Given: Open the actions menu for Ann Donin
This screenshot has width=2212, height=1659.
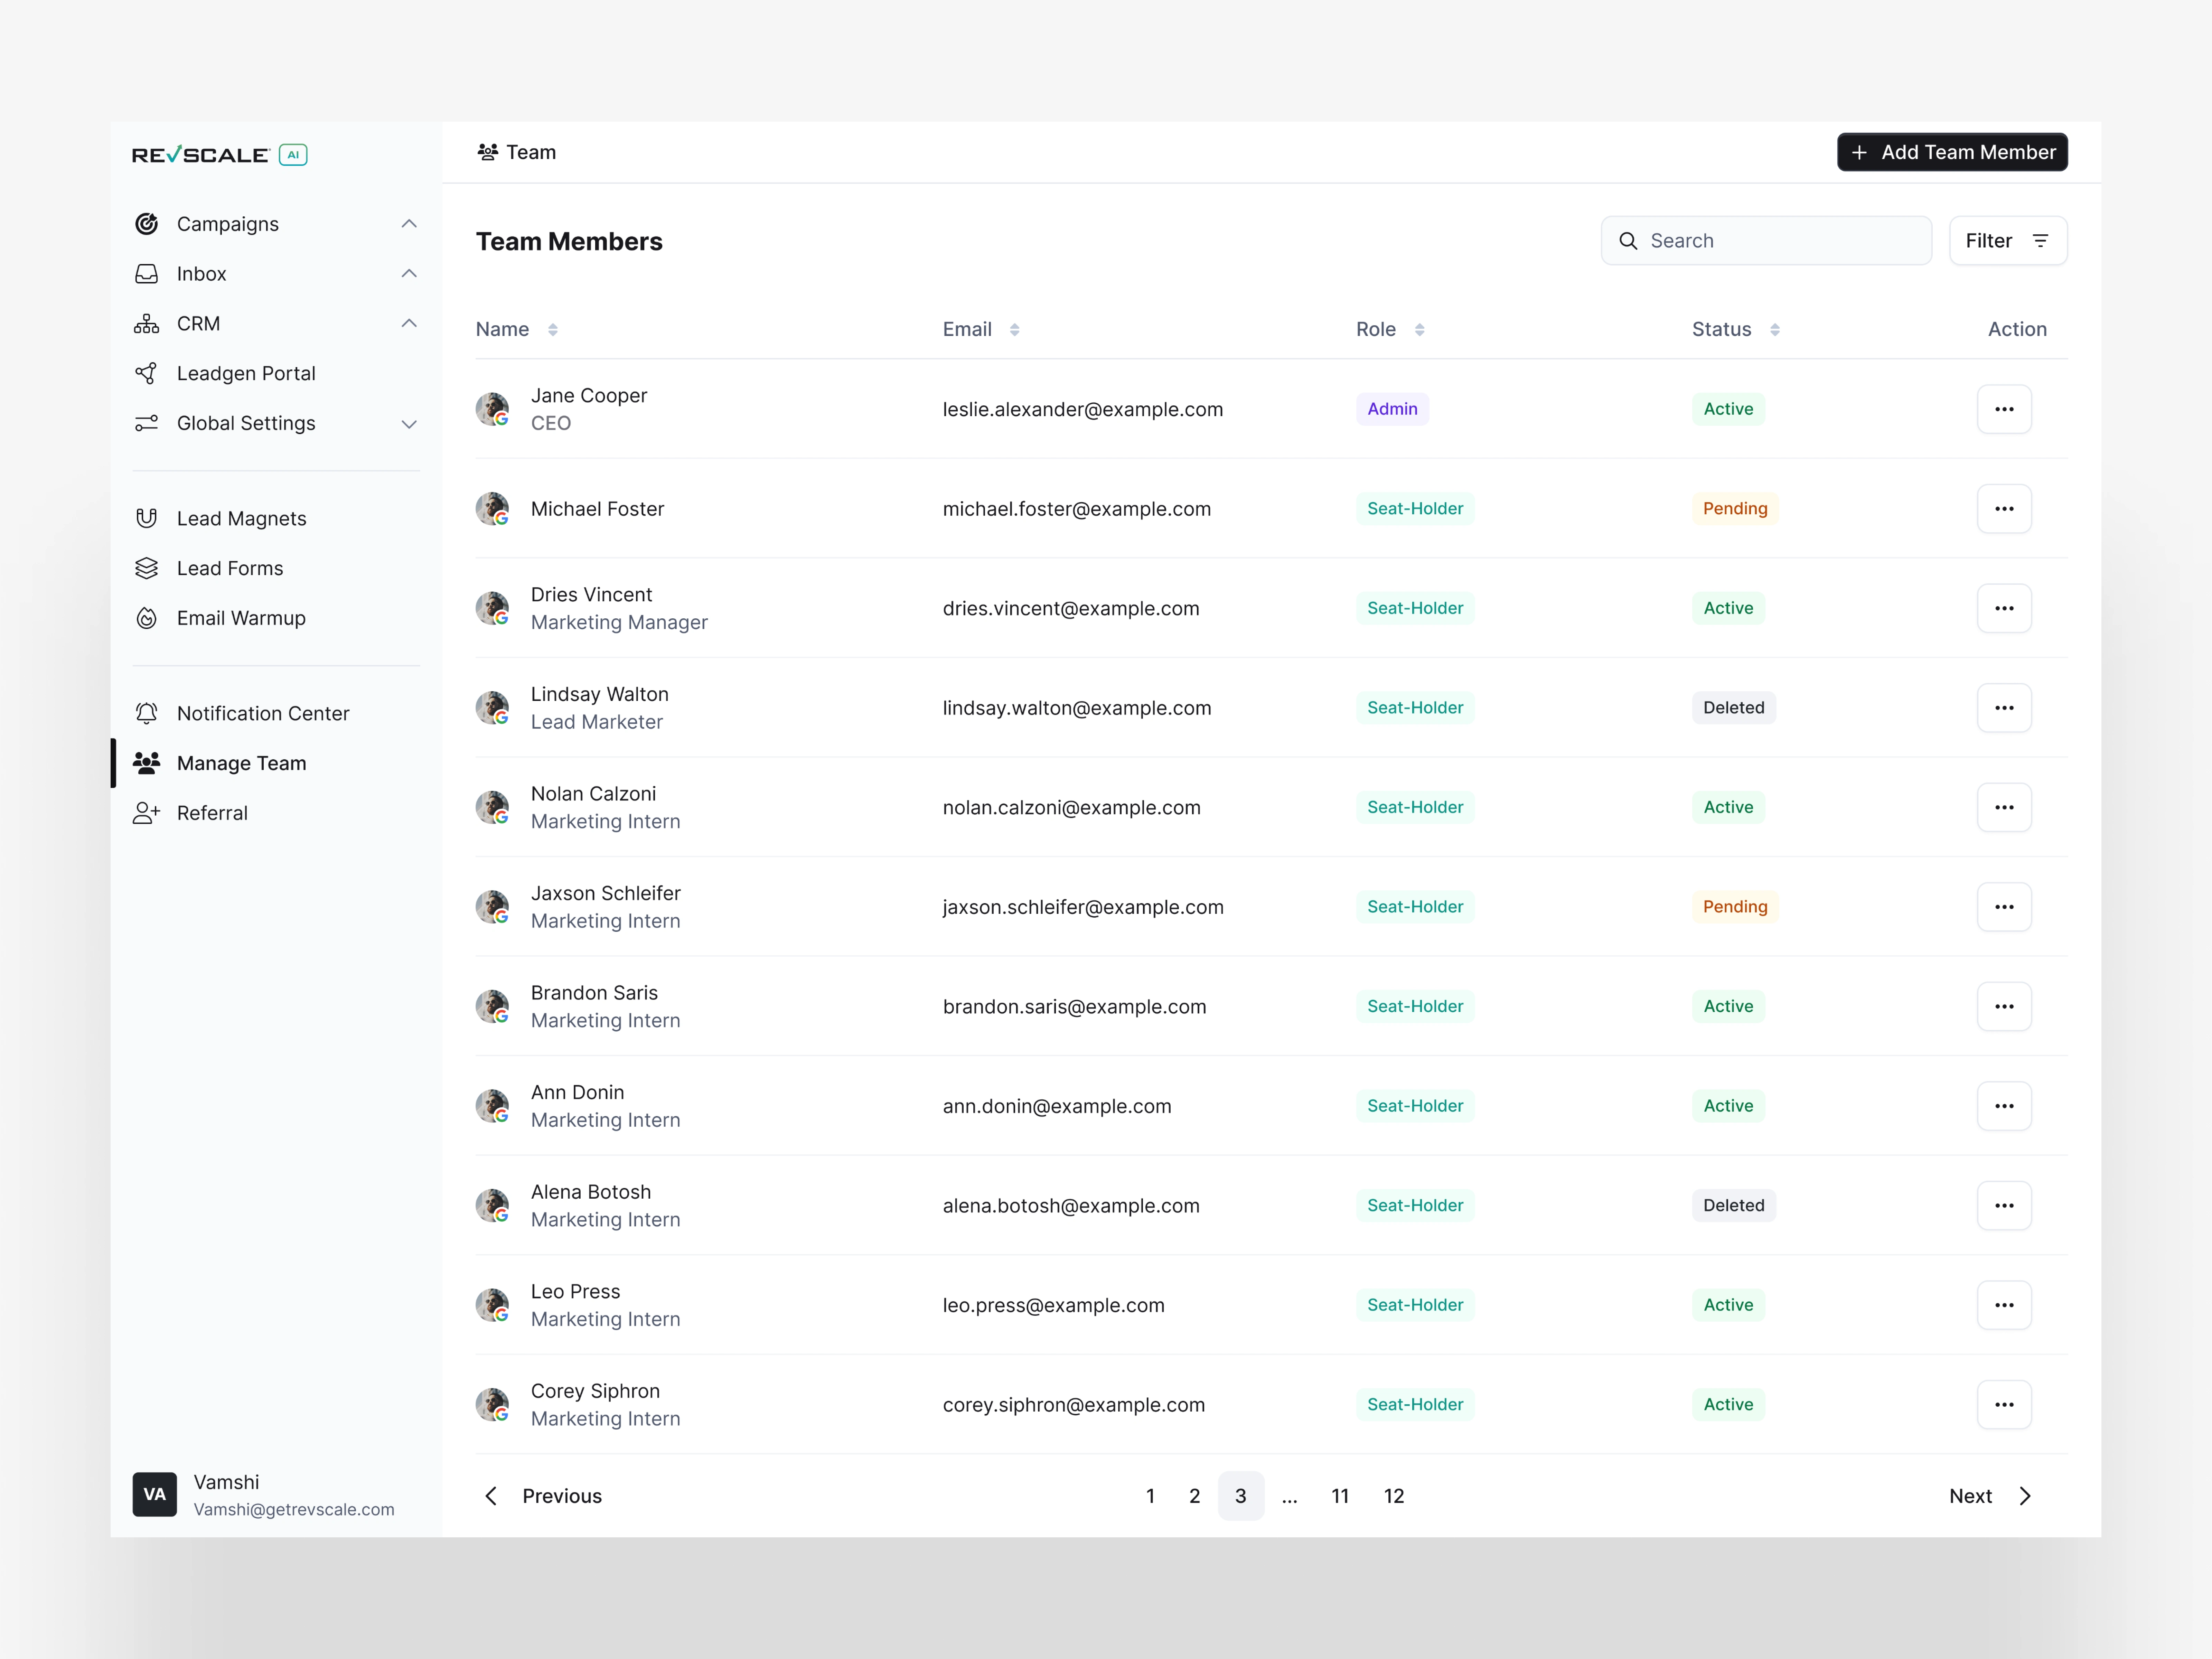Looking at the screenshot, I should [x=2004, y=1106].
